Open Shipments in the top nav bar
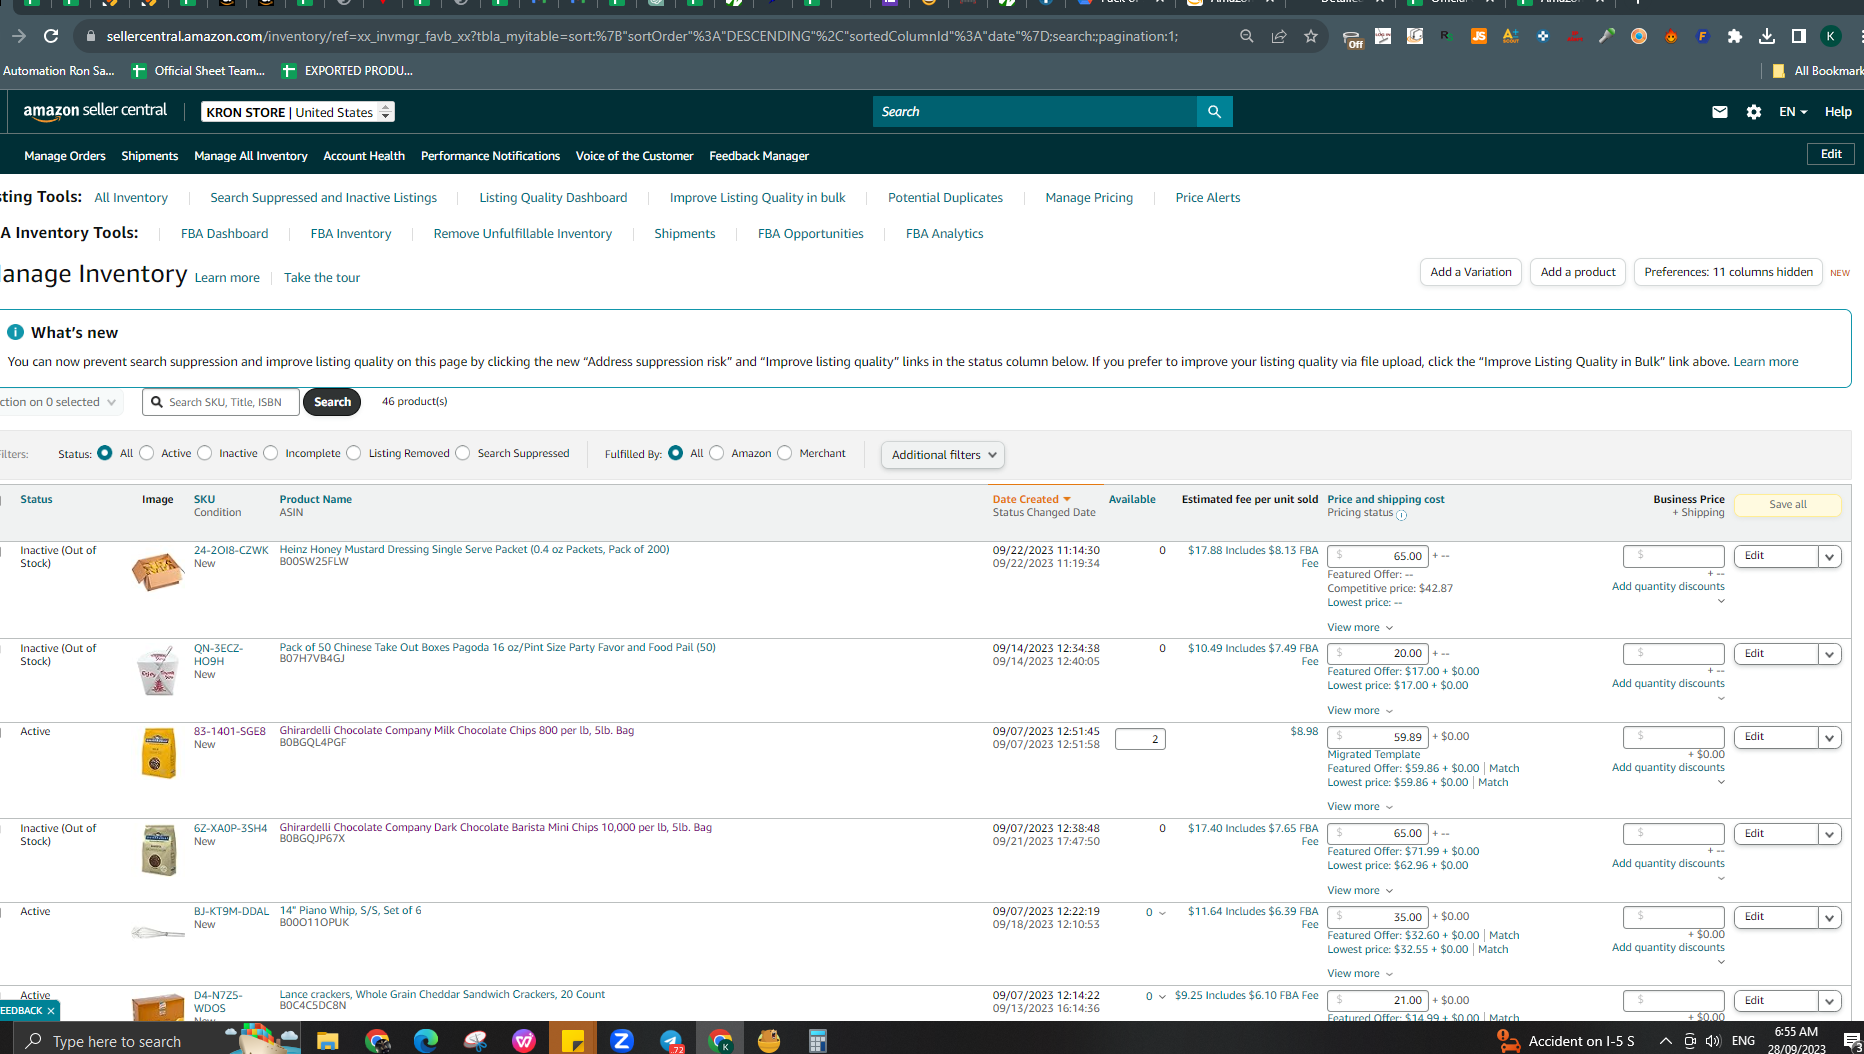1864x1054 pixels. [150, 156]
